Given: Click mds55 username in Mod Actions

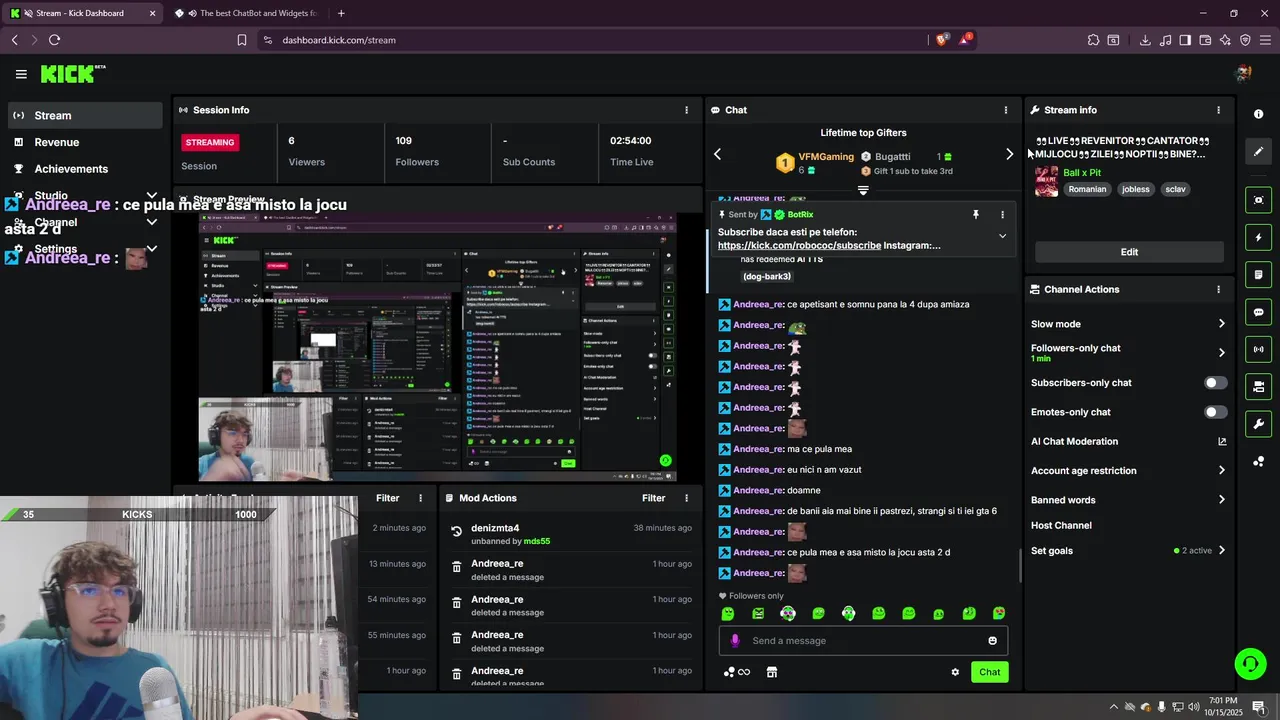Looking at the screenshot, I should coord(537,541).
